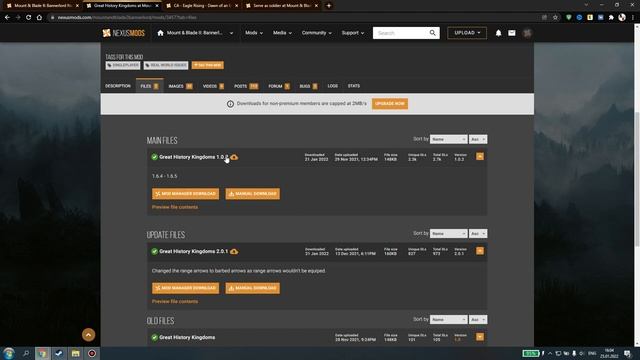Open the Windows Start button
This screenshot has width=640, height=360.
pyautogui.click(x=9, y=353)
